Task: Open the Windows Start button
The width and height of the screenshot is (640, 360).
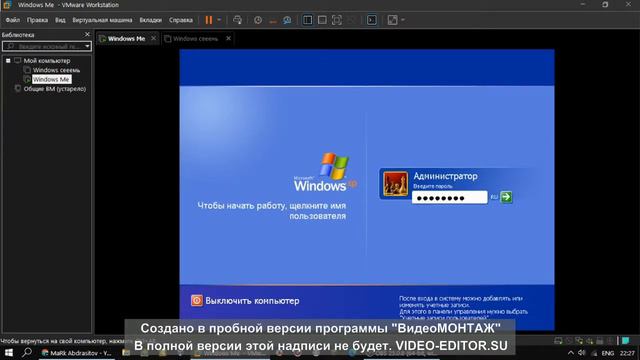Action: pyautogui.click(x=9, y=353)
